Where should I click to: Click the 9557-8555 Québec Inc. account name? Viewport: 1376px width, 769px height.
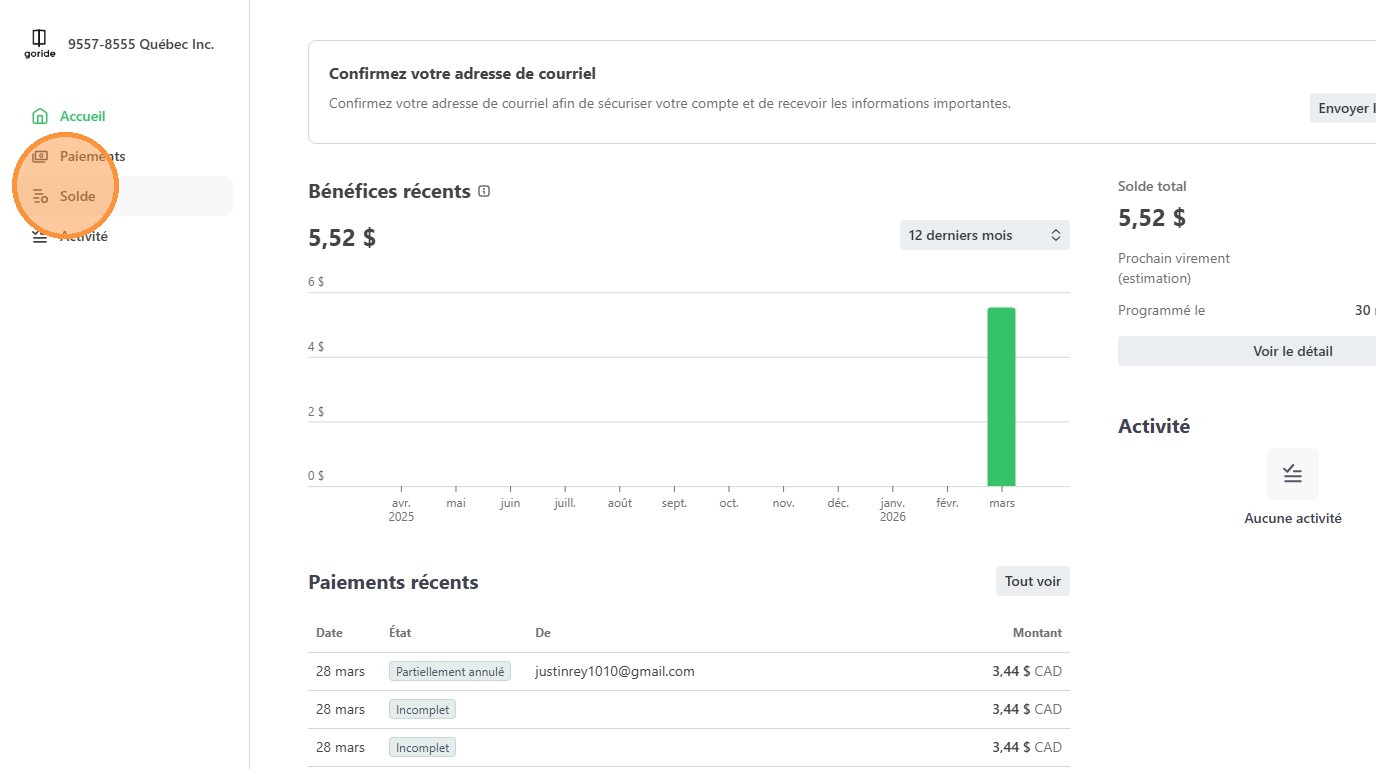[x=141, y=44]
